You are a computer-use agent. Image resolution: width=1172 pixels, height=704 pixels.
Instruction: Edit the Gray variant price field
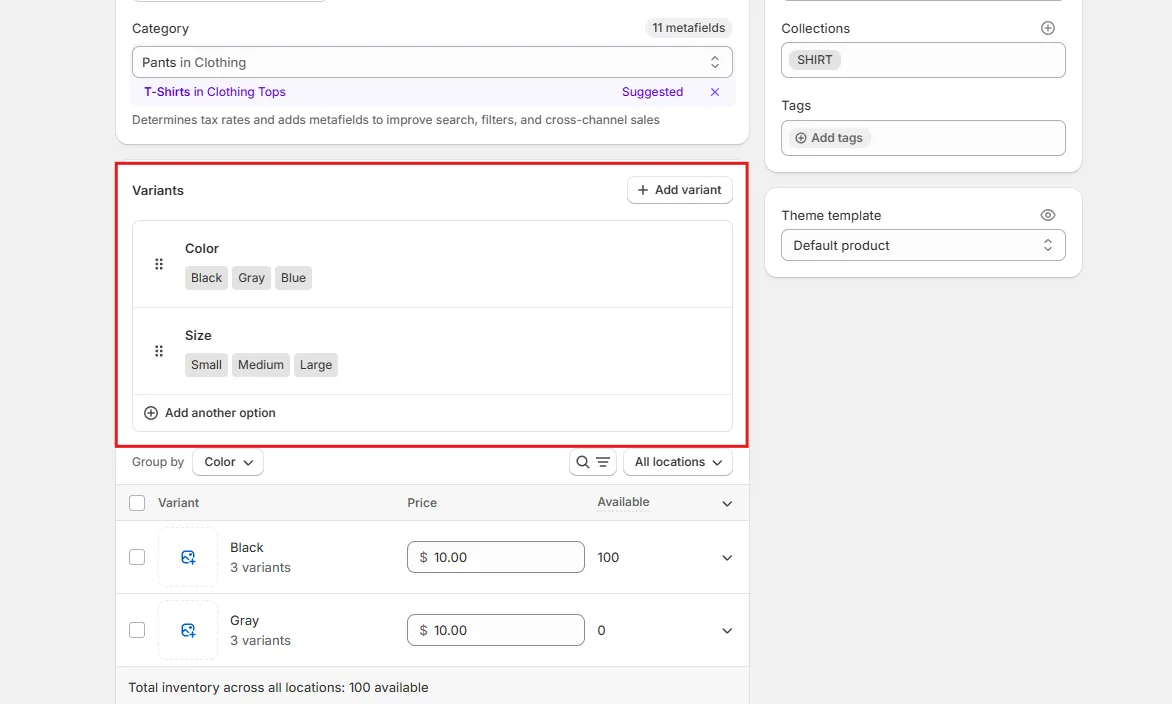(496, 630)
